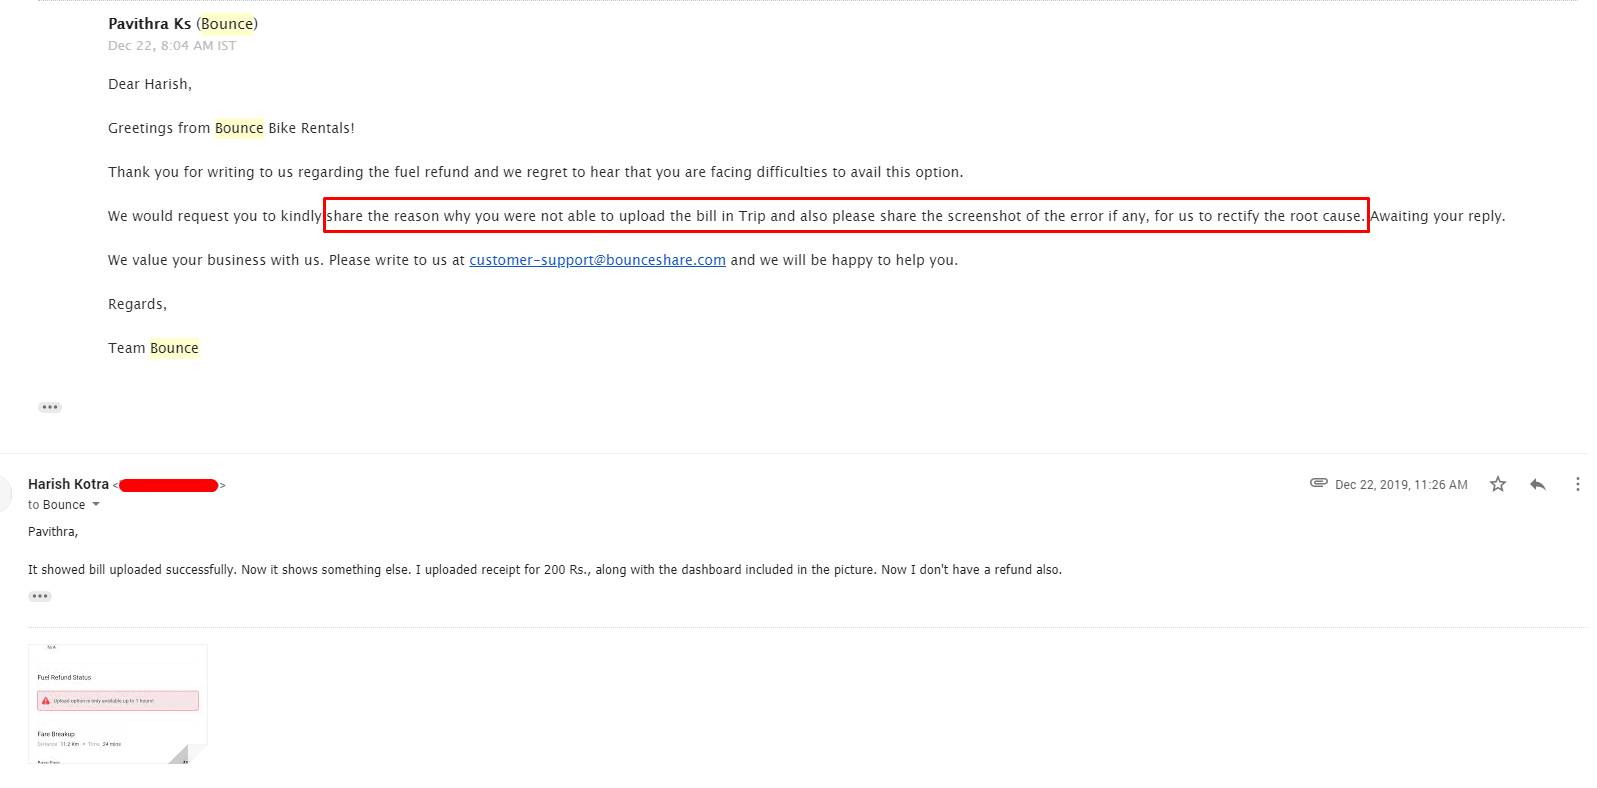1597x788 pixels.
Task: Click the paperclip attachment icon
Action: (1318, 483)
